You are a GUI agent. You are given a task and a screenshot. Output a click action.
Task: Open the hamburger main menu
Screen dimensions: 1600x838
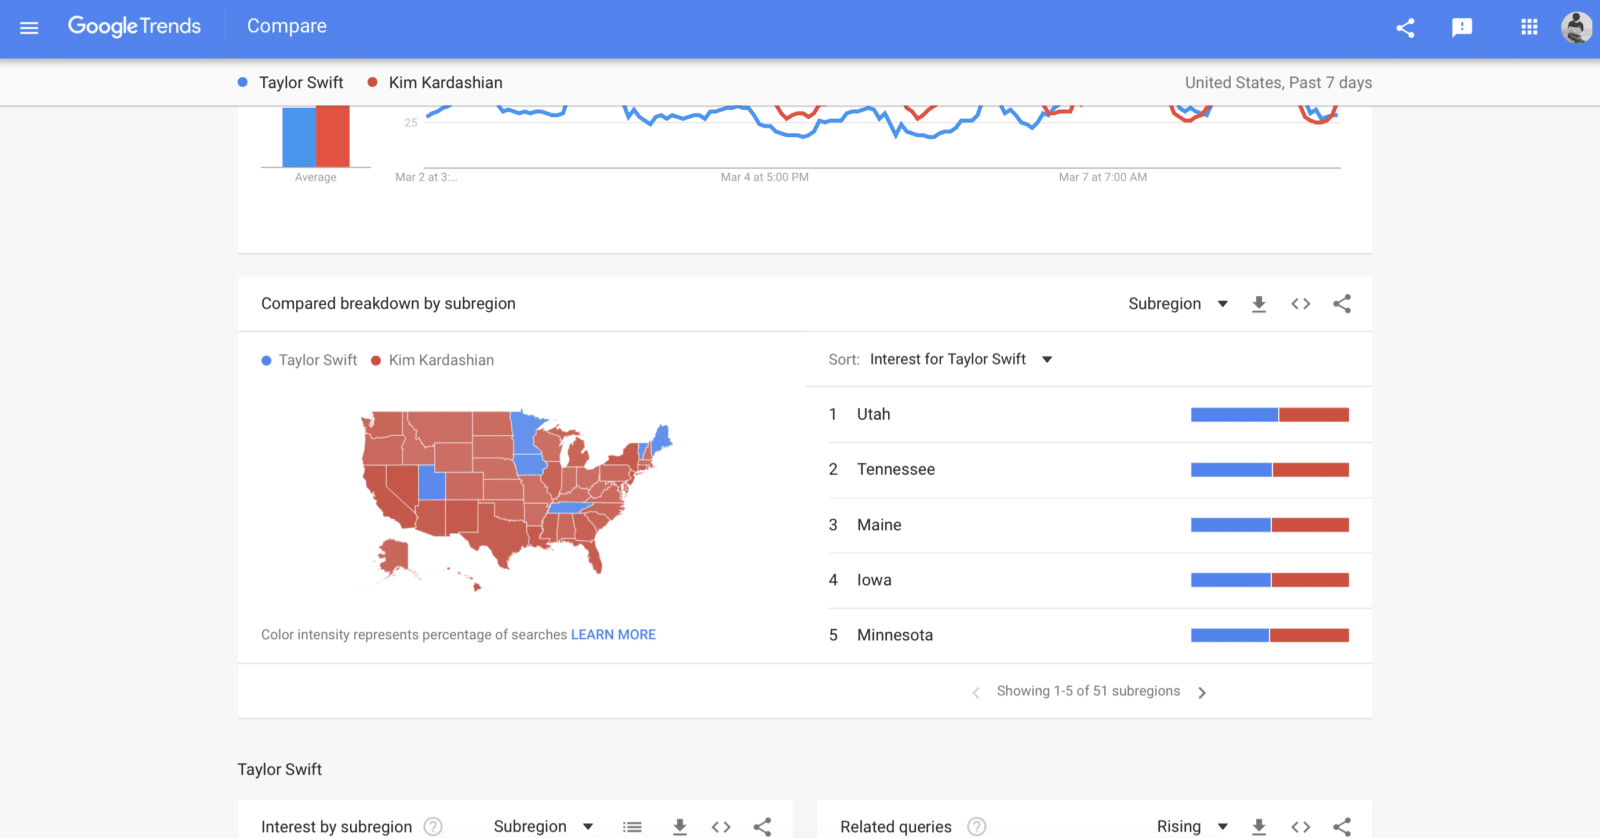[x=29, y=28]
